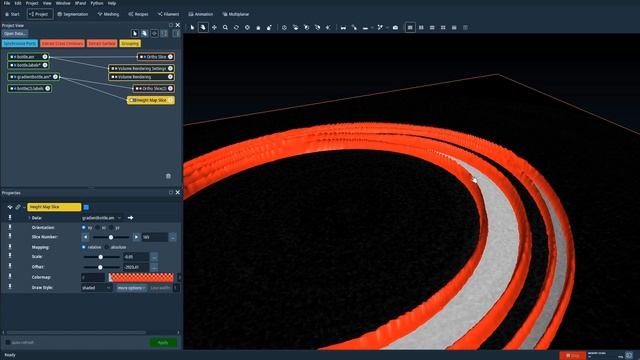This screenshot has height=360, width=640.
Task: Select the Interact arrow tool in viewer toolbar
Action: (192, 27)
